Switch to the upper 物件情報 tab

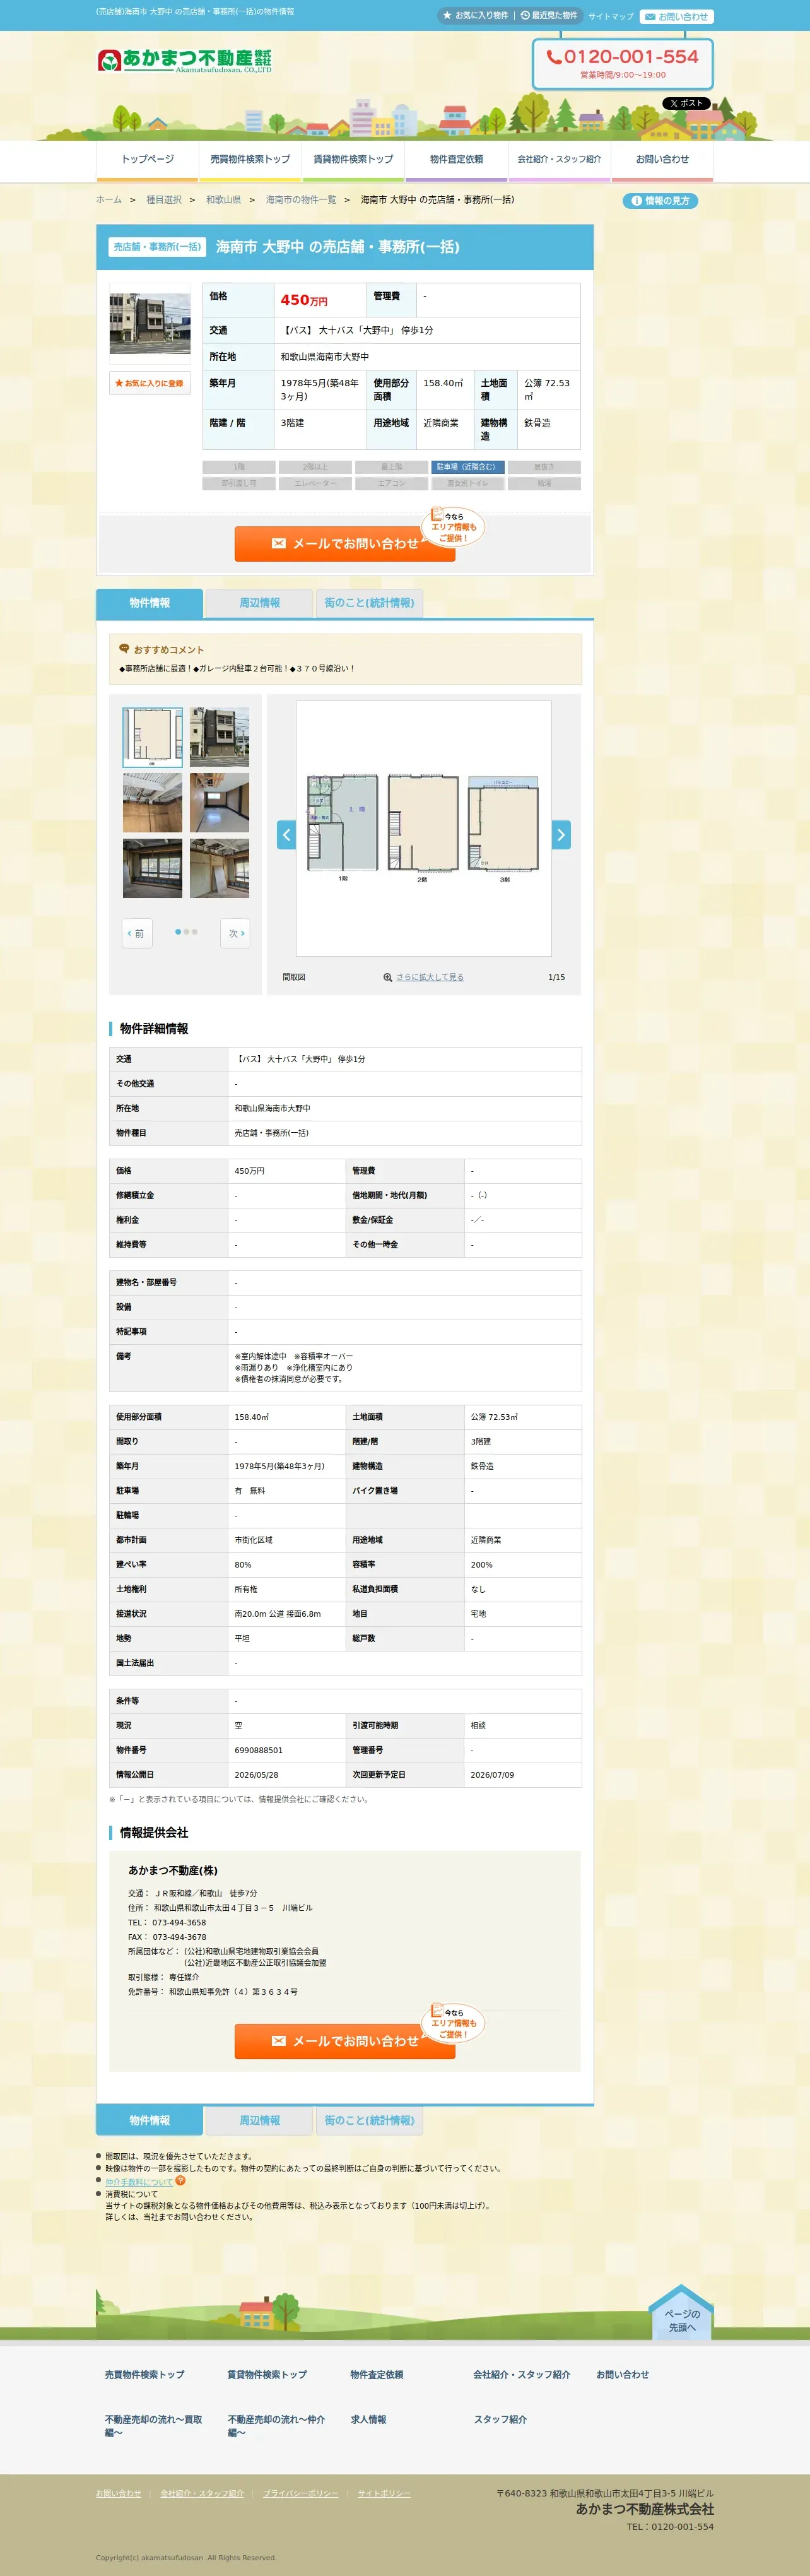click(149, 603)
